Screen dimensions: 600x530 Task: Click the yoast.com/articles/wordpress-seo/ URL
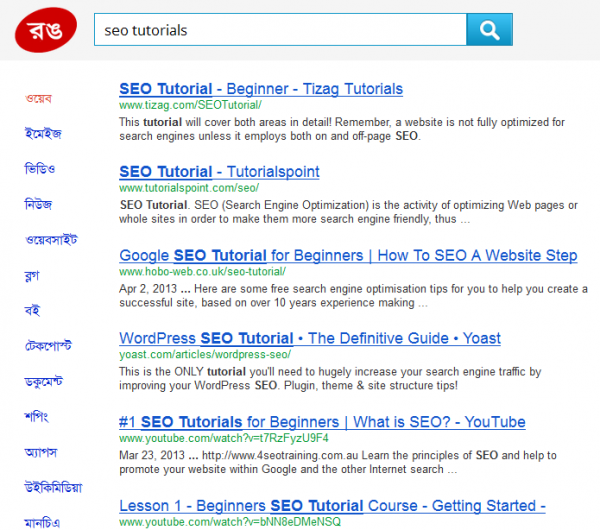(205, 354)
